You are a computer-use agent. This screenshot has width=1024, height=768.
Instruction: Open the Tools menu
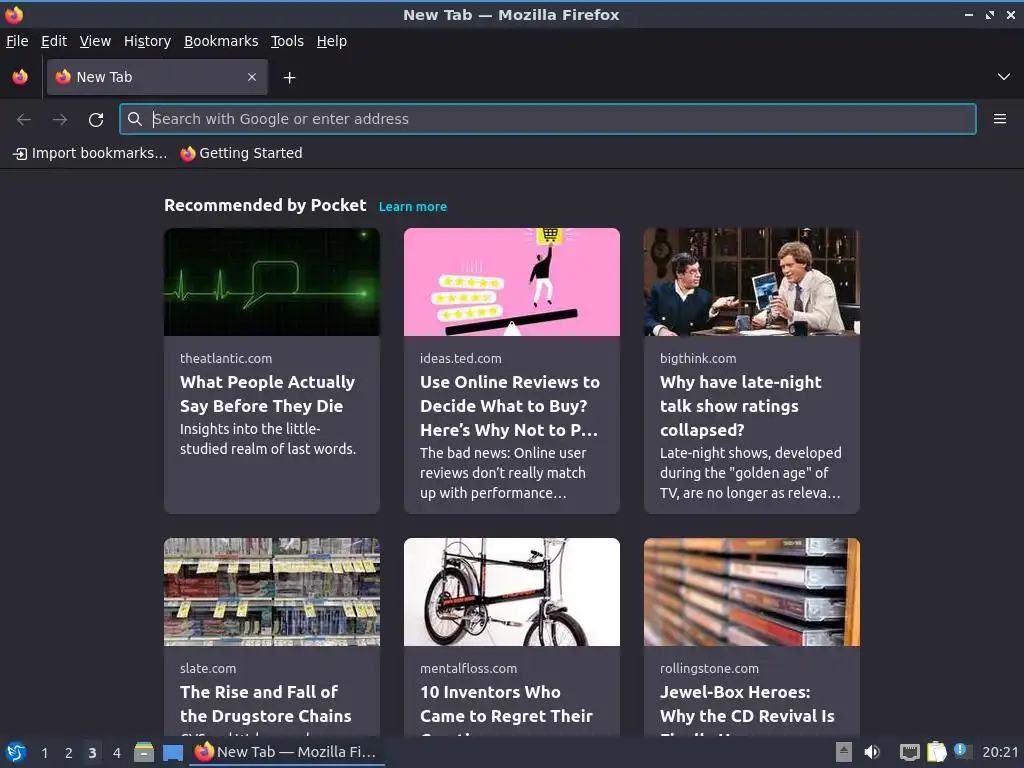(x=287, y=41)
